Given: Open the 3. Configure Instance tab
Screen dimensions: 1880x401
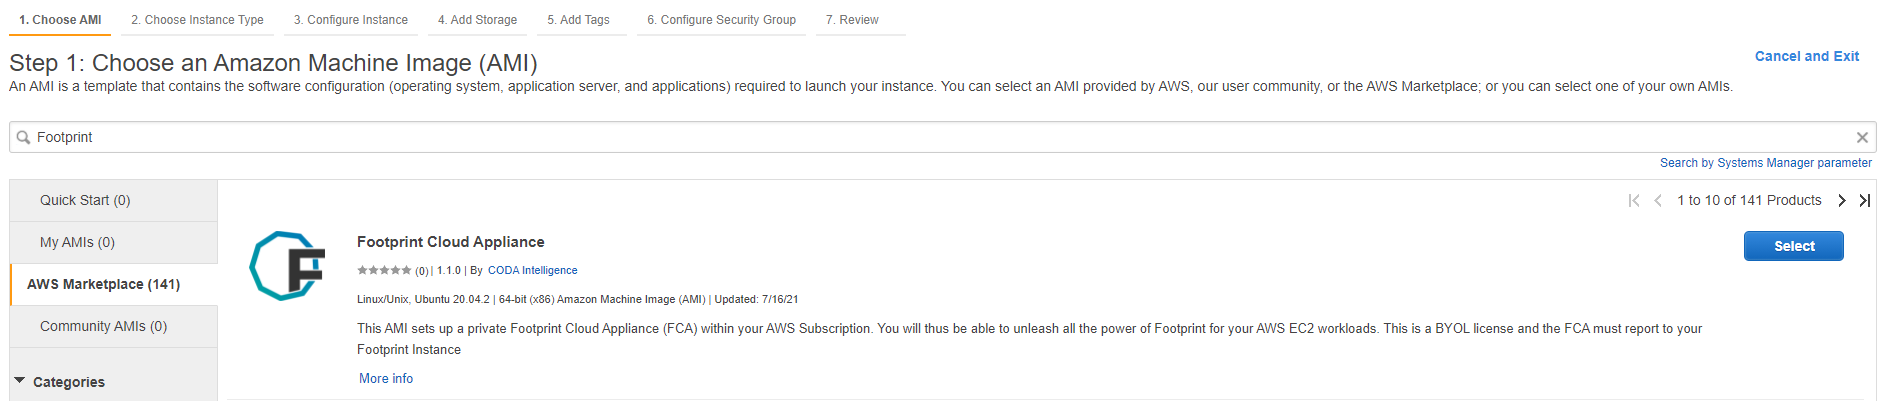Looking at the screenshot, I should coord(351,20).
